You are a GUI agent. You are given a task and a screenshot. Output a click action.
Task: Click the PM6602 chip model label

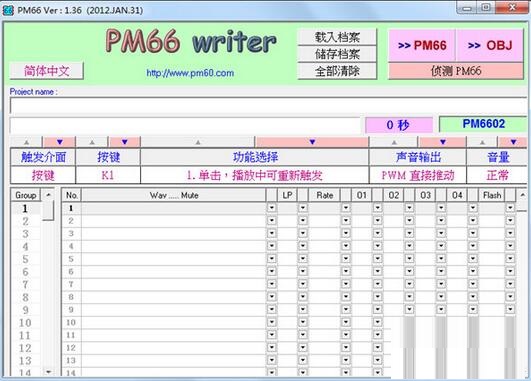pos(483,124)
